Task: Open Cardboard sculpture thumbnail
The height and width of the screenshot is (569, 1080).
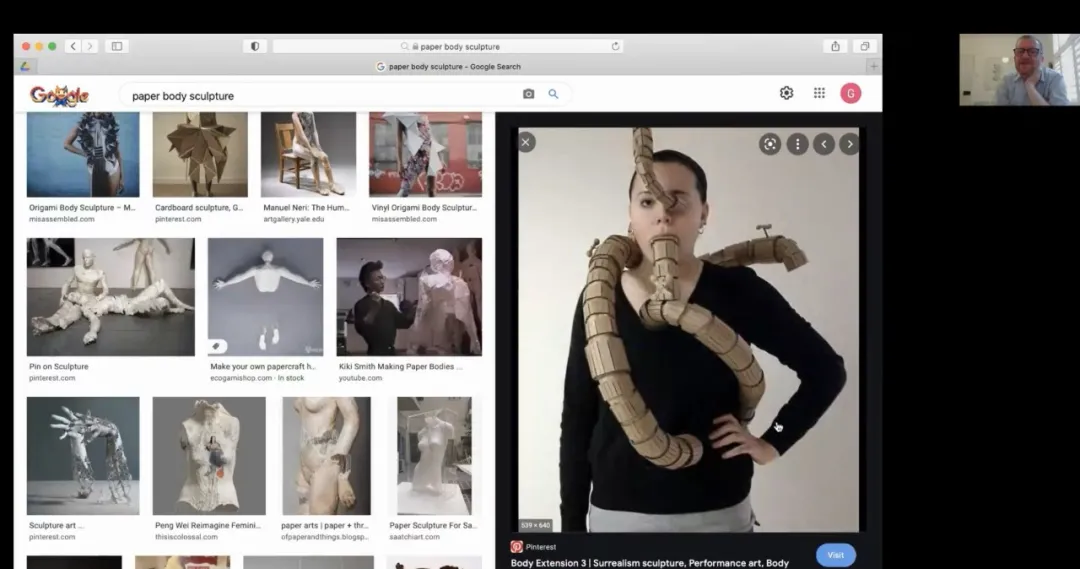Action: pyautogui.click(x=200, y=154)
